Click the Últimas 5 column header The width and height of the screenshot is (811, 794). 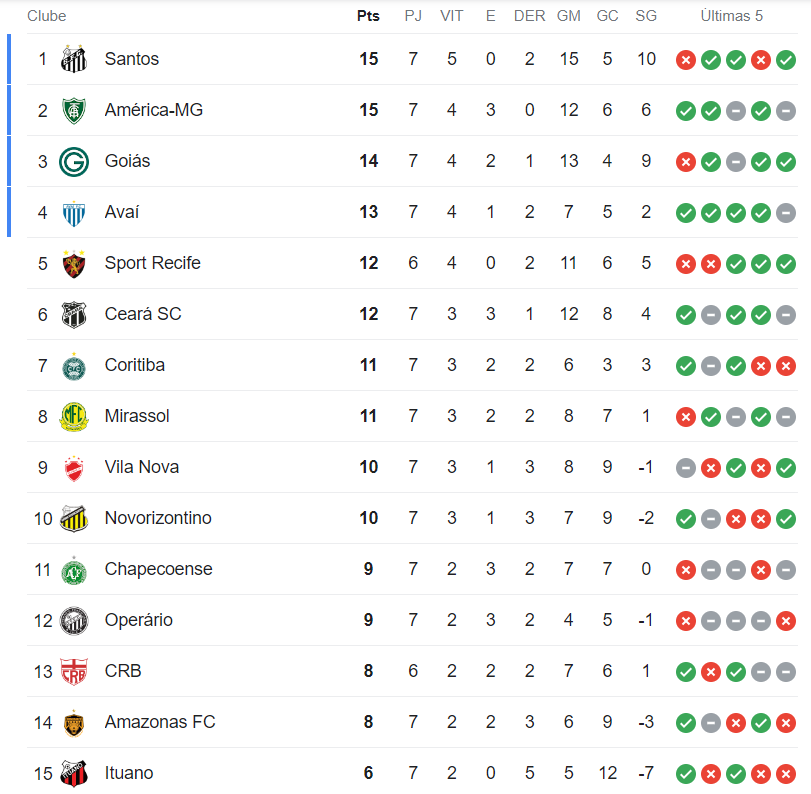point(731,16)
